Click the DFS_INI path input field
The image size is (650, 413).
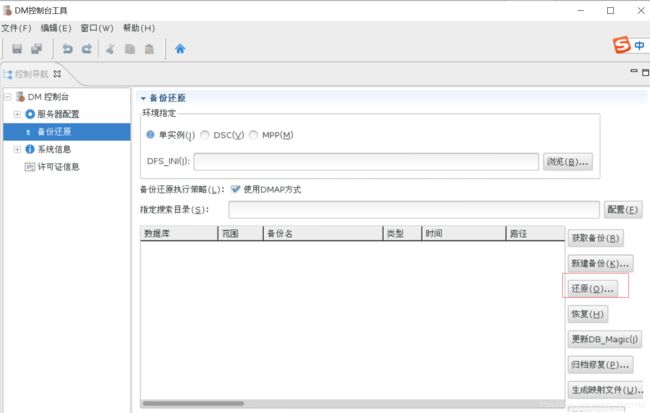(x=366, y=162)
